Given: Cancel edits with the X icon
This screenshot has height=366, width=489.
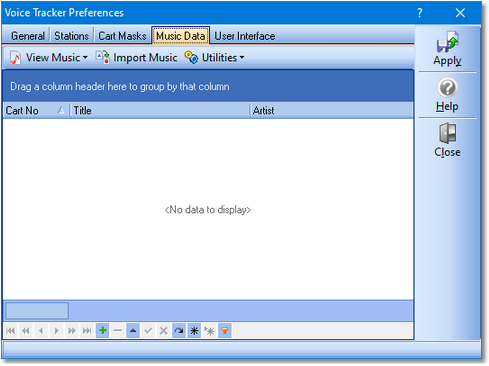Looking at the screenshot, I should point(164,331).
